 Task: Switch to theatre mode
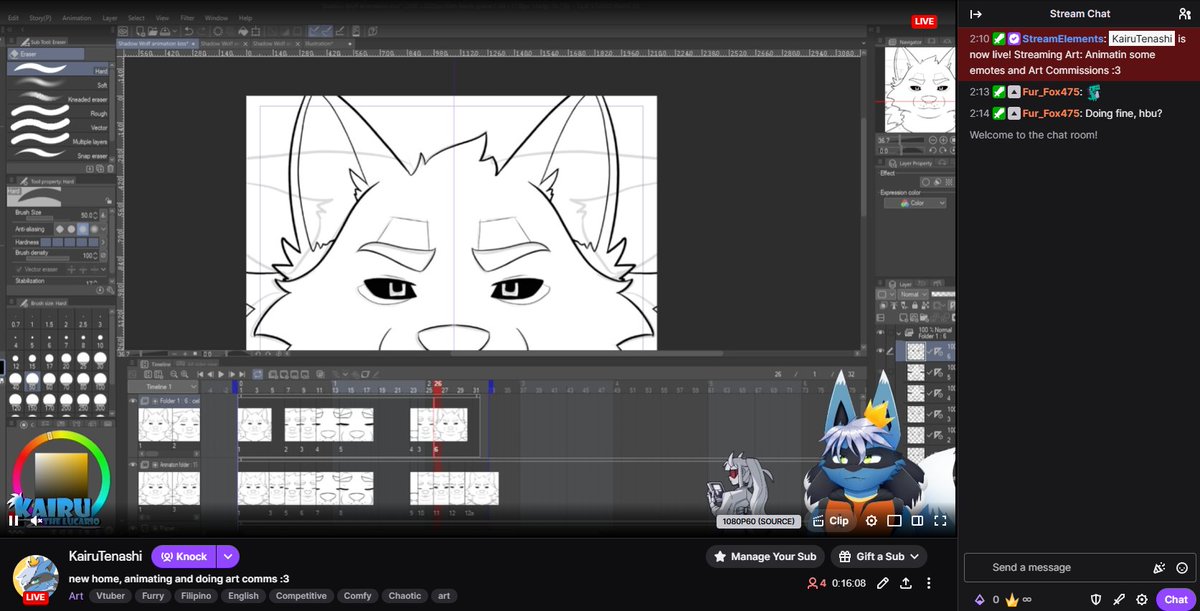click(x=894, y=520)
